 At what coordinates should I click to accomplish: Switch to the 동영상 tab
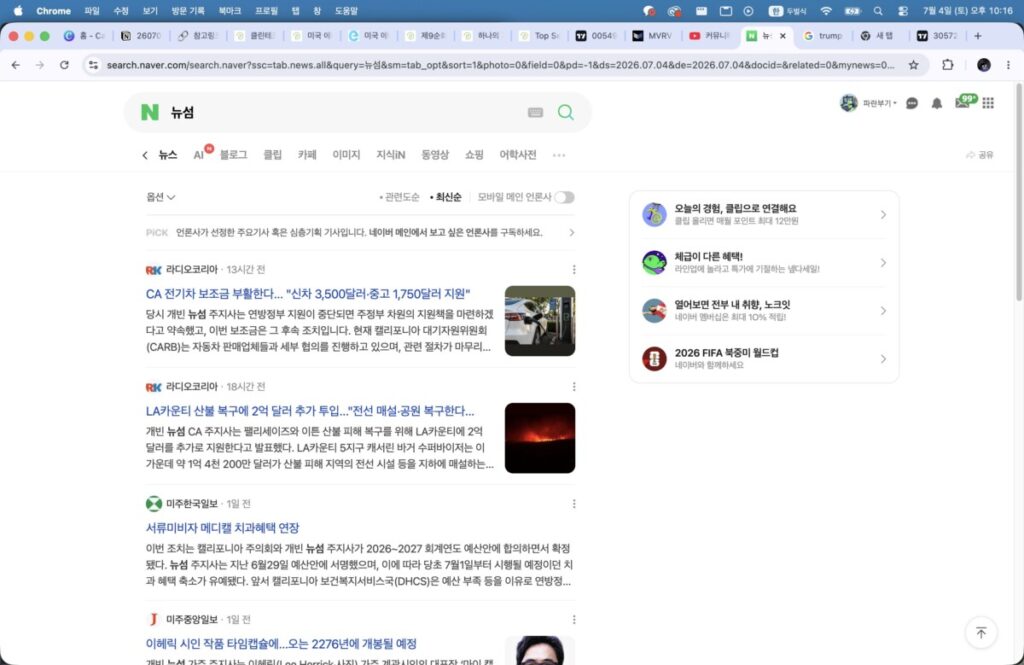(x=435, y=155)
